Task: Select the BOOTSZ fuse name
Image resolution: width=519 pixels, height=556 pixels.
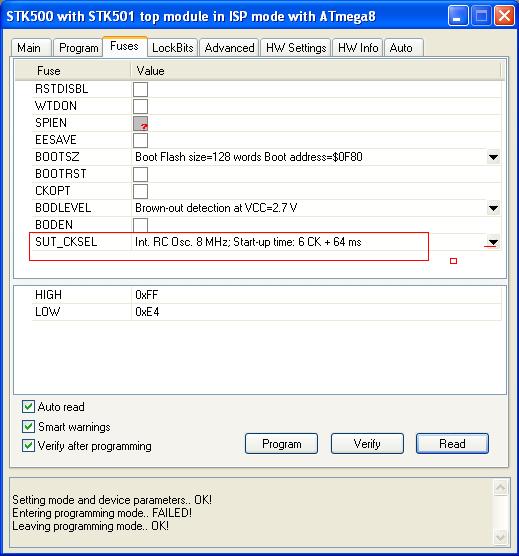Action: [57, 157]
